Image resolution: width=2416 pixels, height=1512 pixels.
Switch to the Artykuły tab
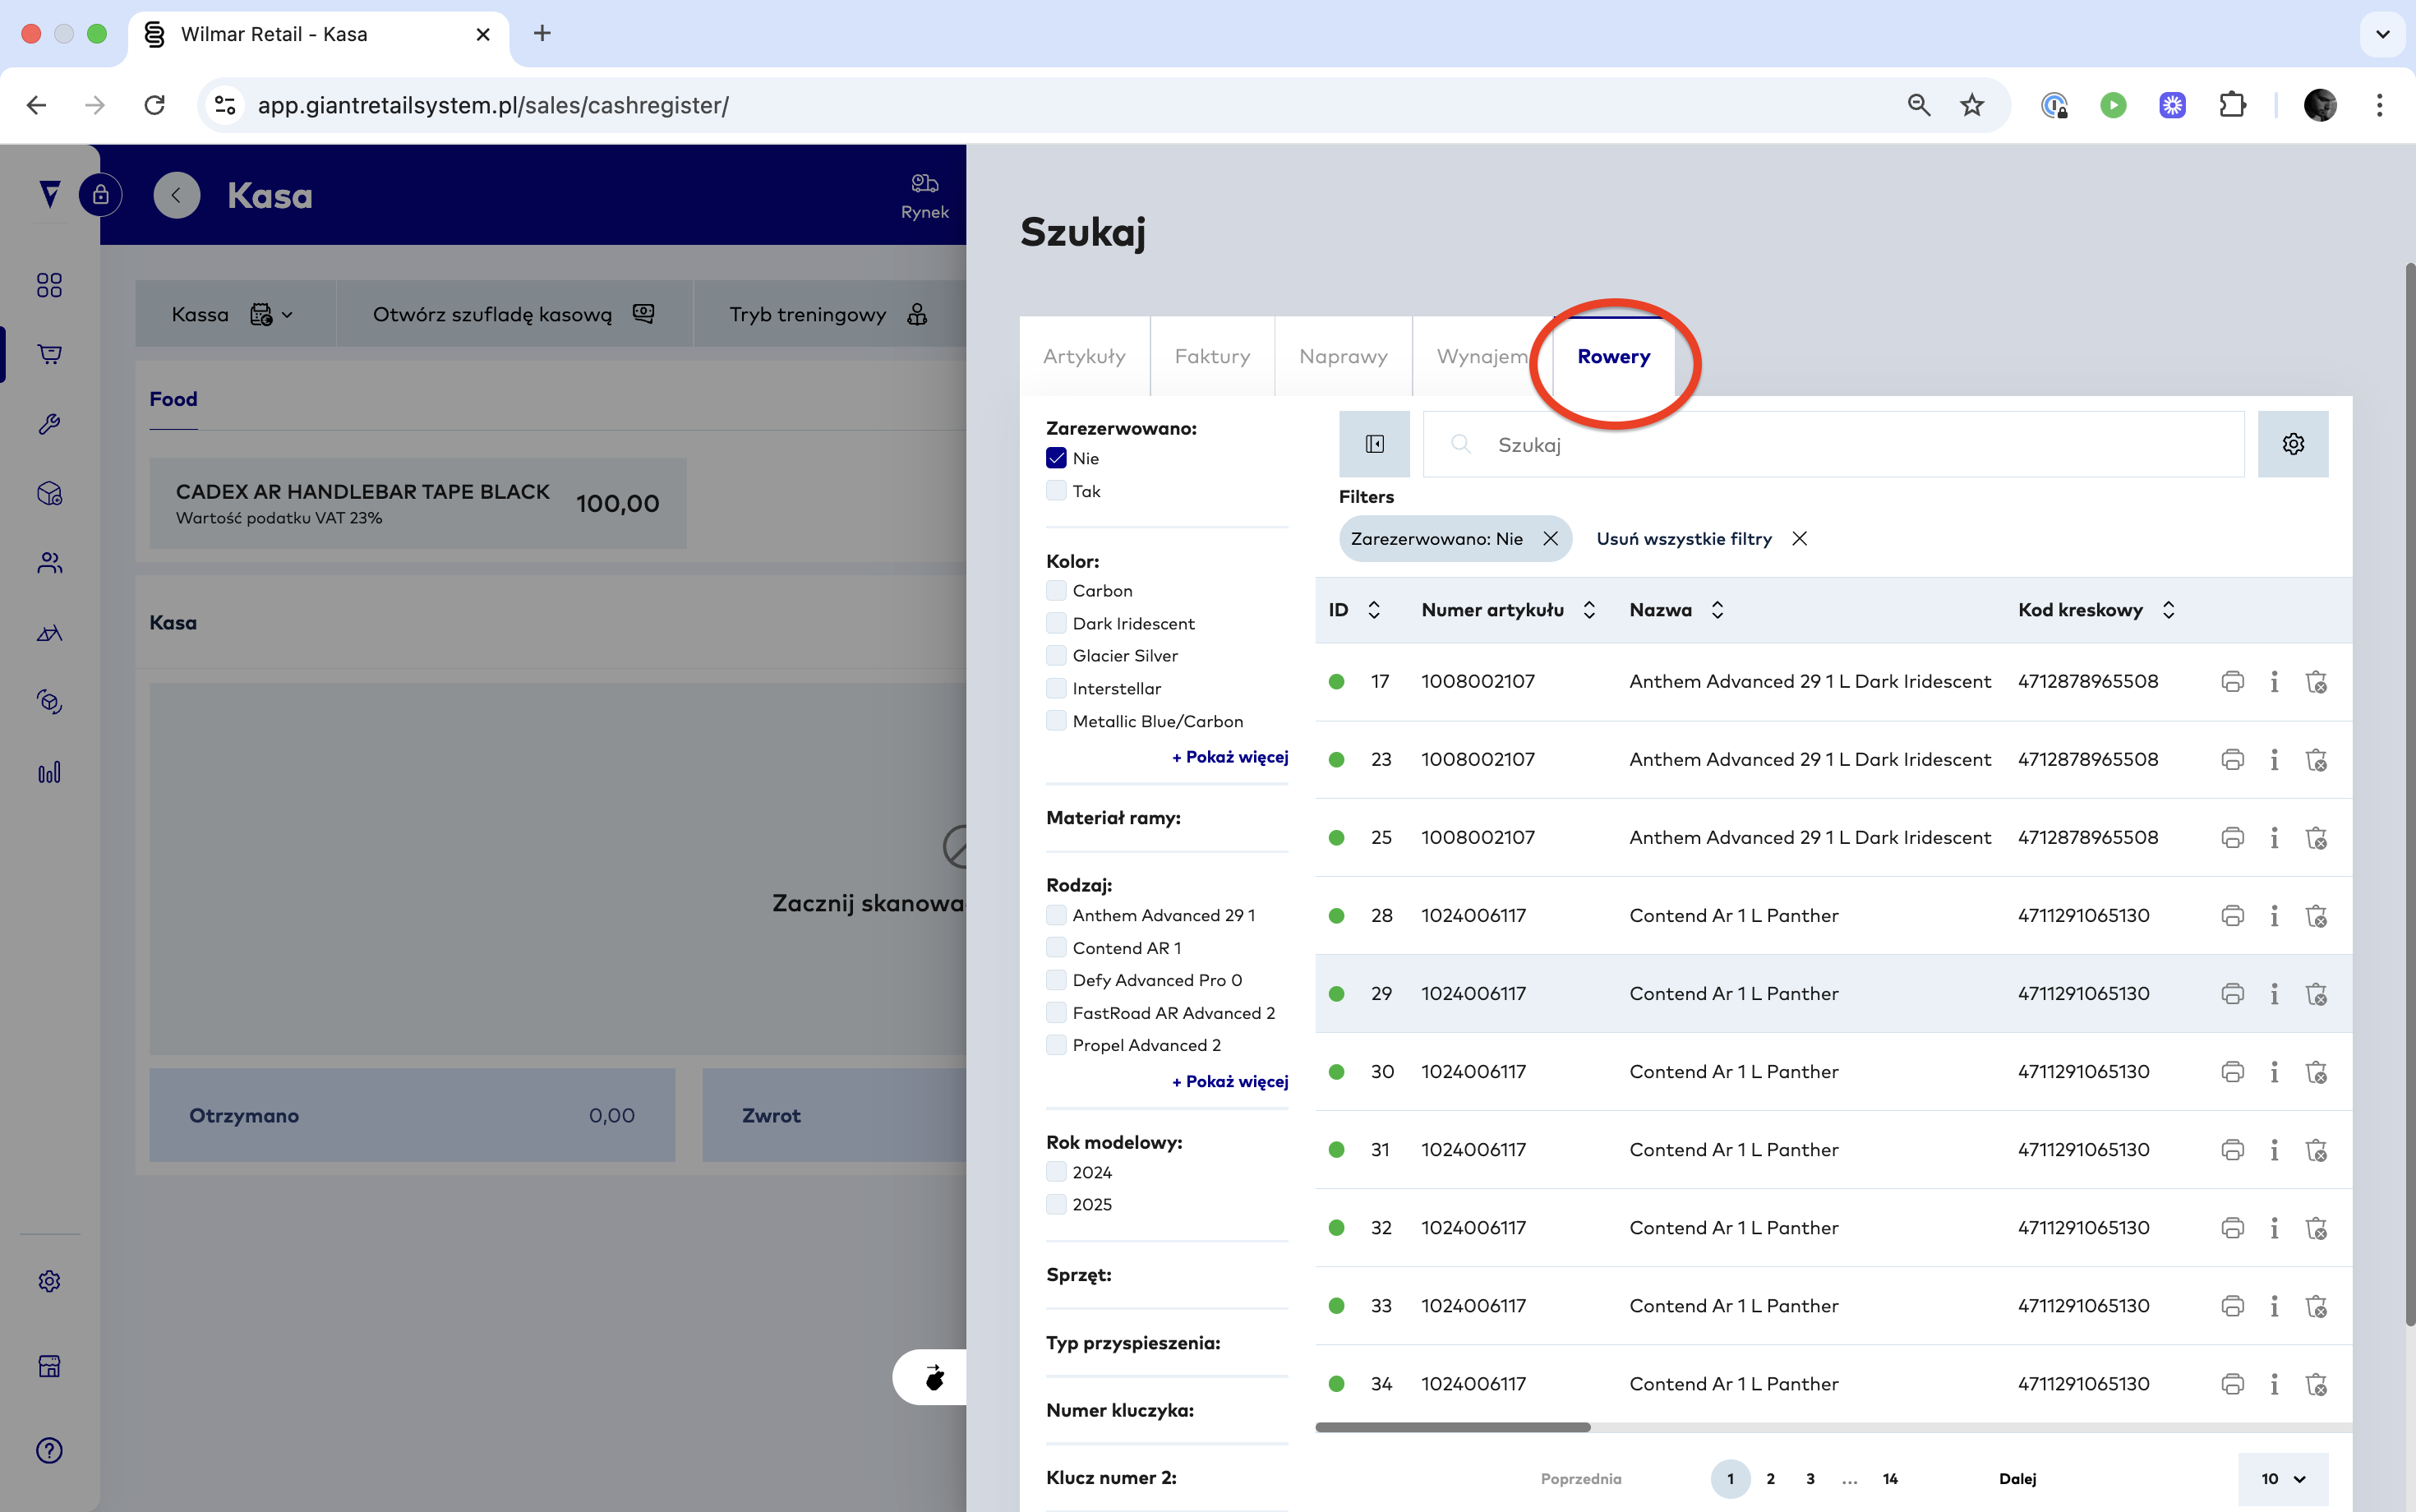click(1084, 357)
